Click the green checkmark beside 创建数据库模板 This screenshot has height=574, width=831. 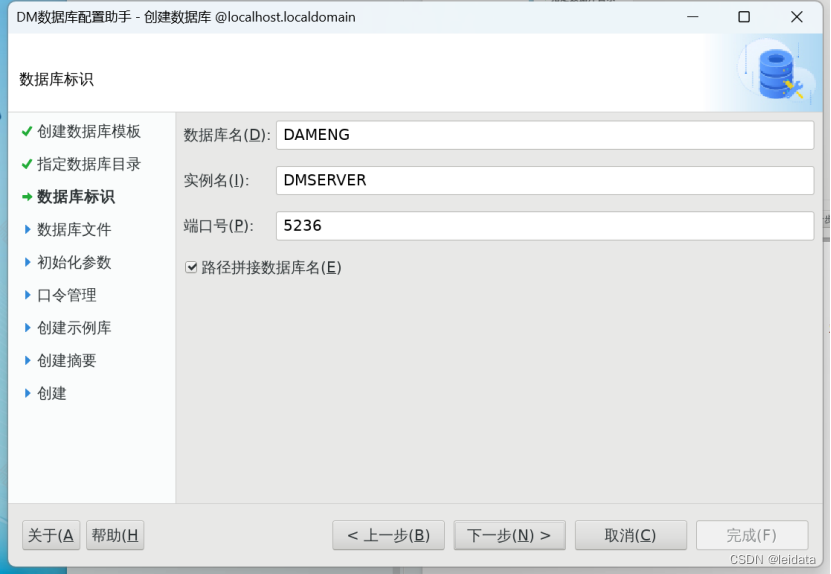pyautogui.click(x=27, y=131)
